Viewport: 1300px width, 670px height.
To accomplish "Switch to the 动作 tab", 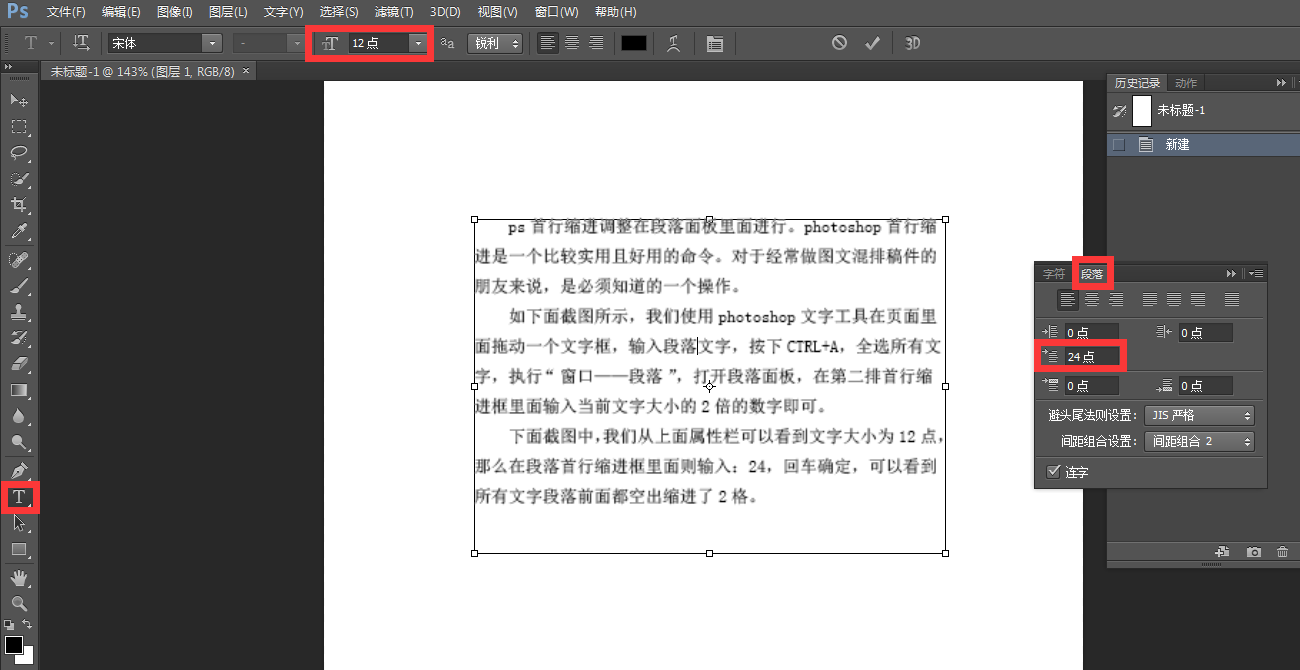I will click(x=1186, y=83).
